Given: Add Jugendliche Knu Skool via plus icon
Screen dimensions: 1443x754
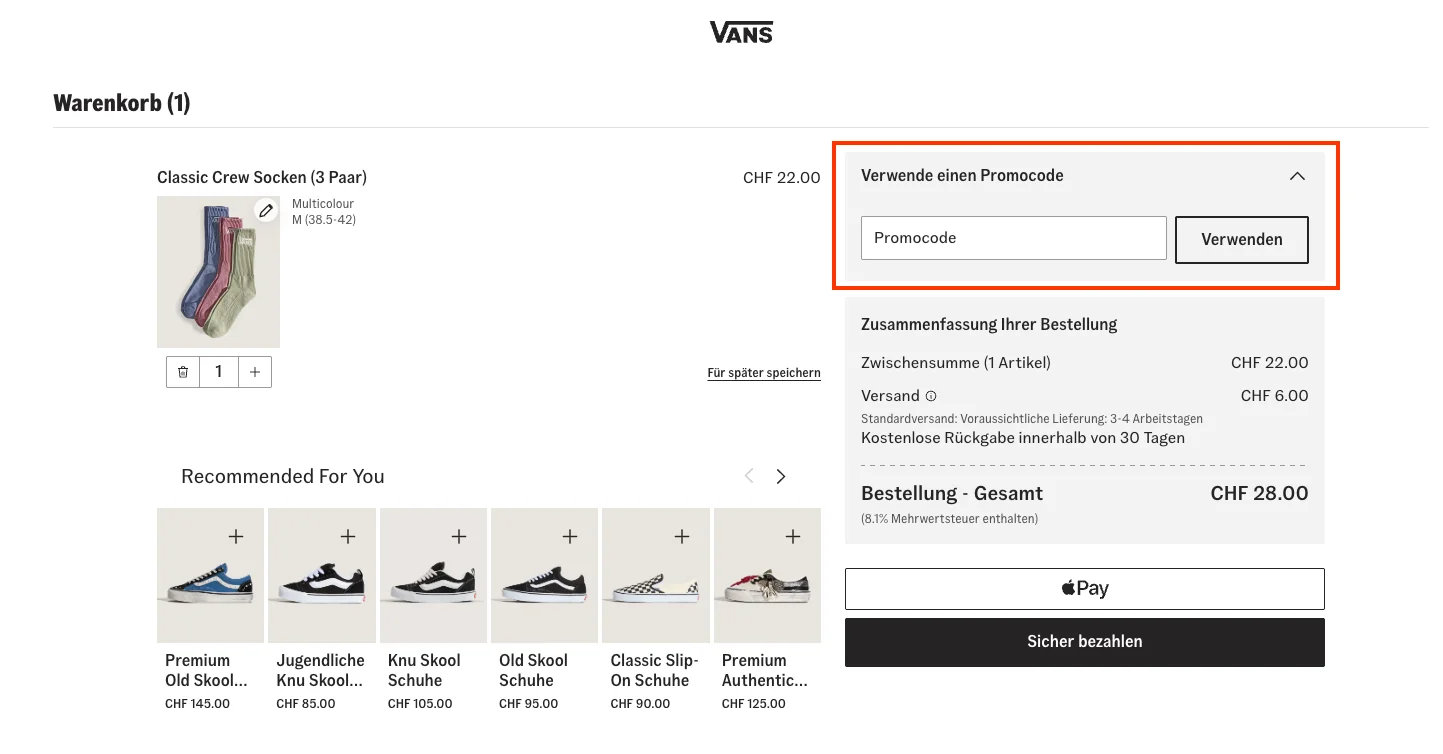Looking at the screenshot, I should click(348, 536).
